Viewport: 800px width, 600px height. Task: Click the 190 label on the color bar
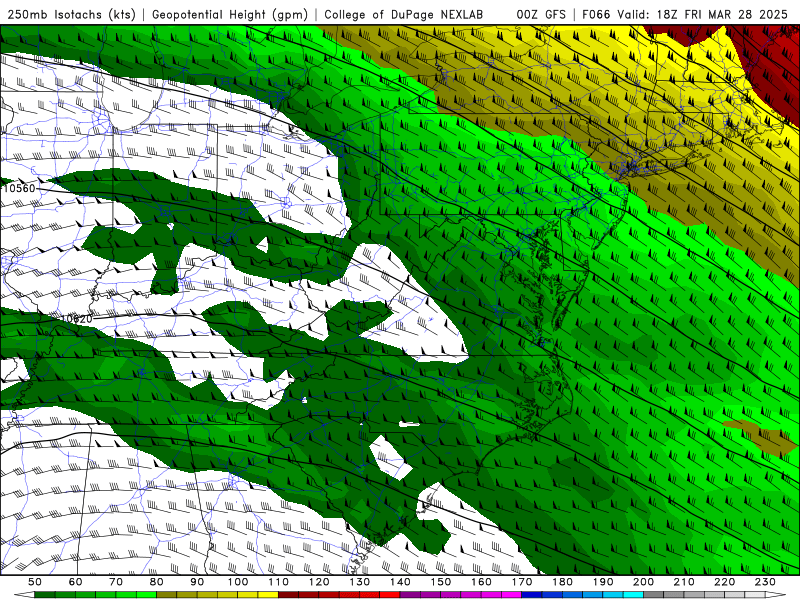pyautogui.click(x=603, y=582)
